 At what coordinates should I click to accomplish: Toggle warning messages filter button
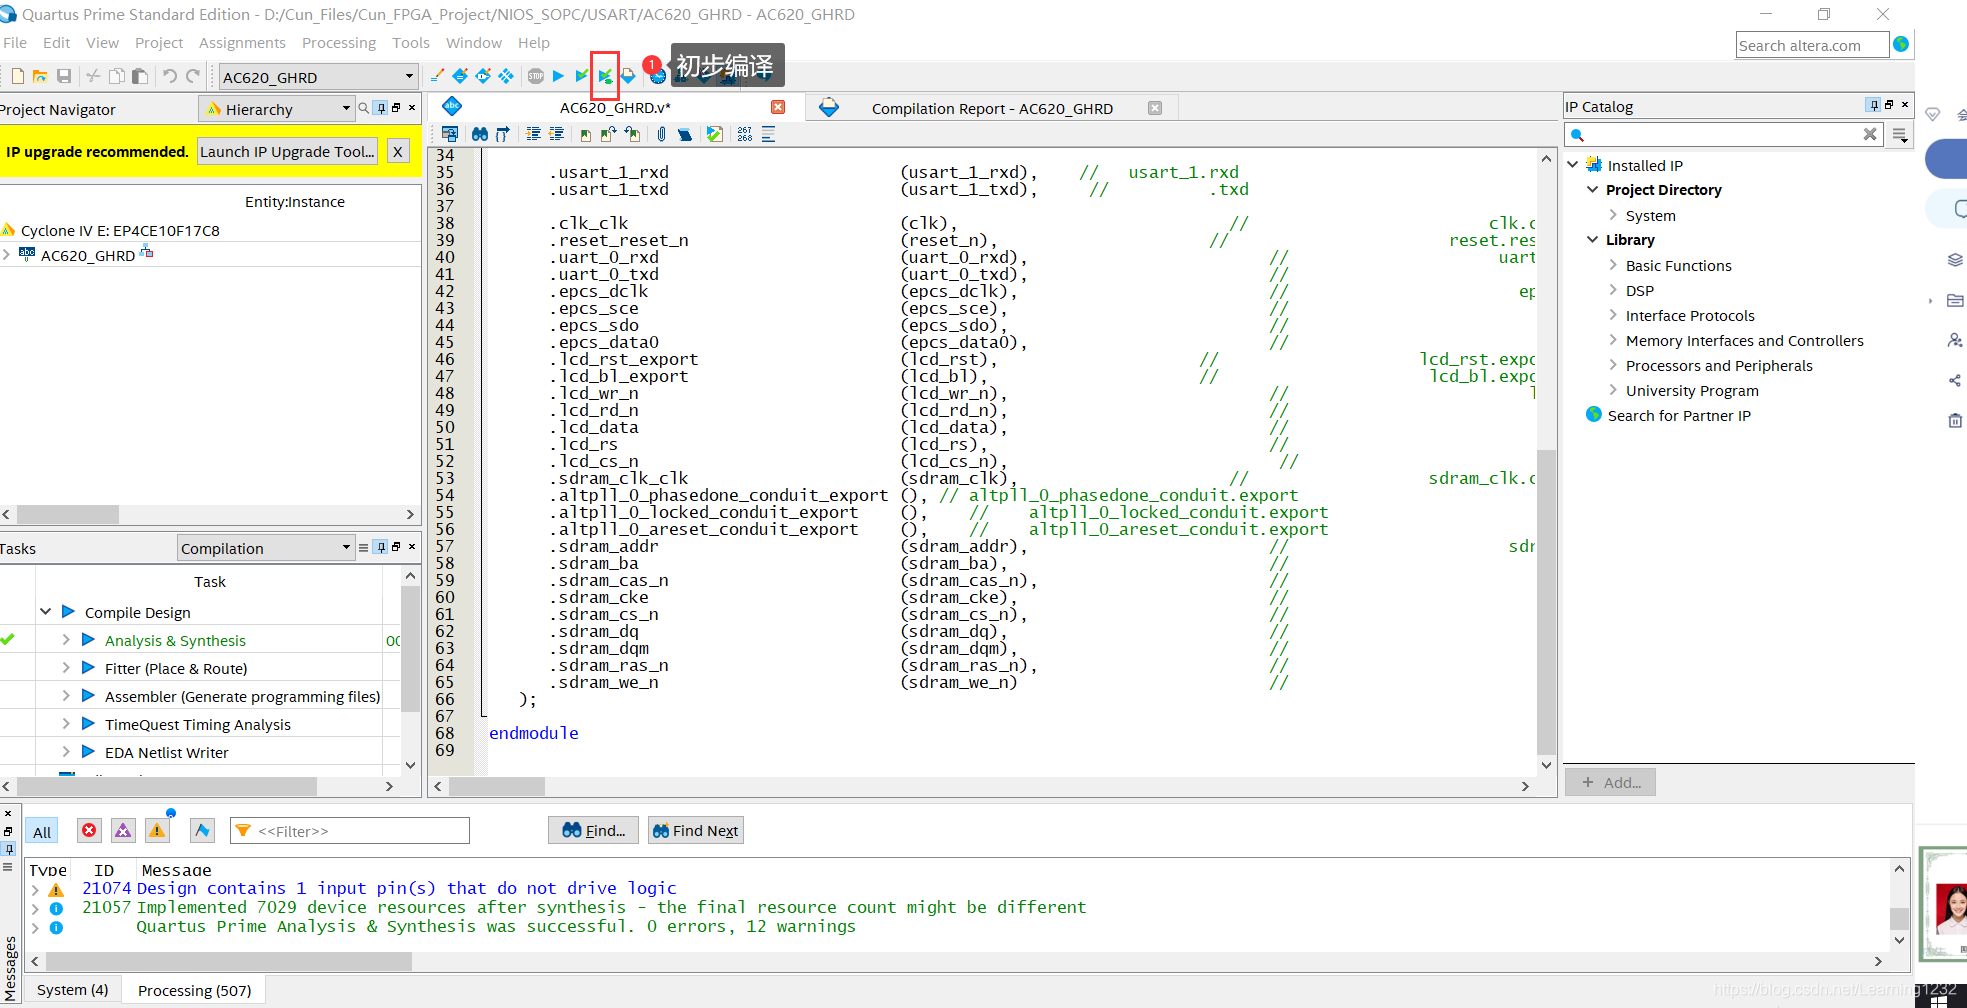point(157,830)
